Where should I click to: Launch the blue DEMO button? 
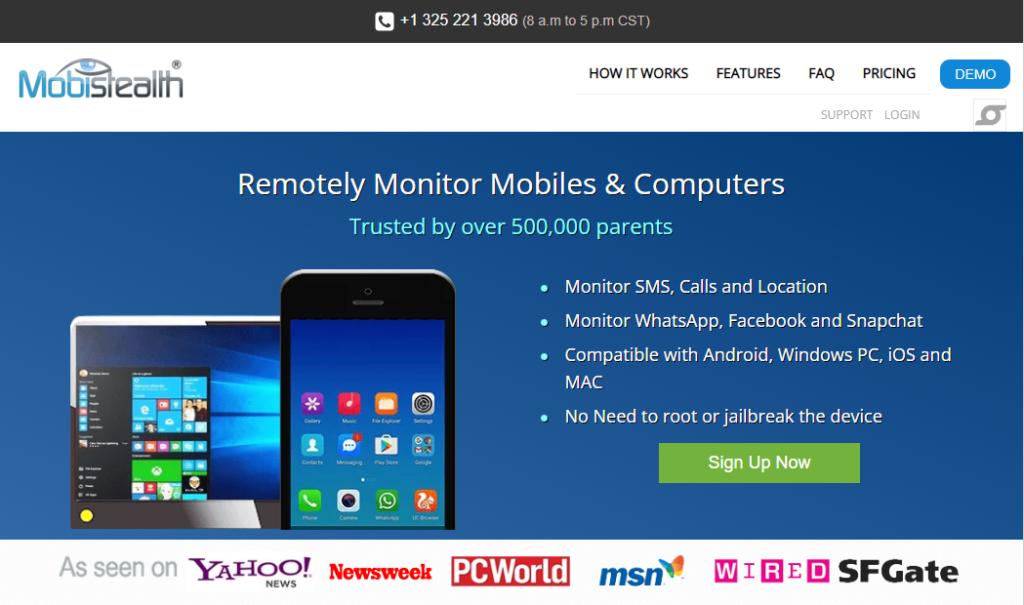click(974, 74)
